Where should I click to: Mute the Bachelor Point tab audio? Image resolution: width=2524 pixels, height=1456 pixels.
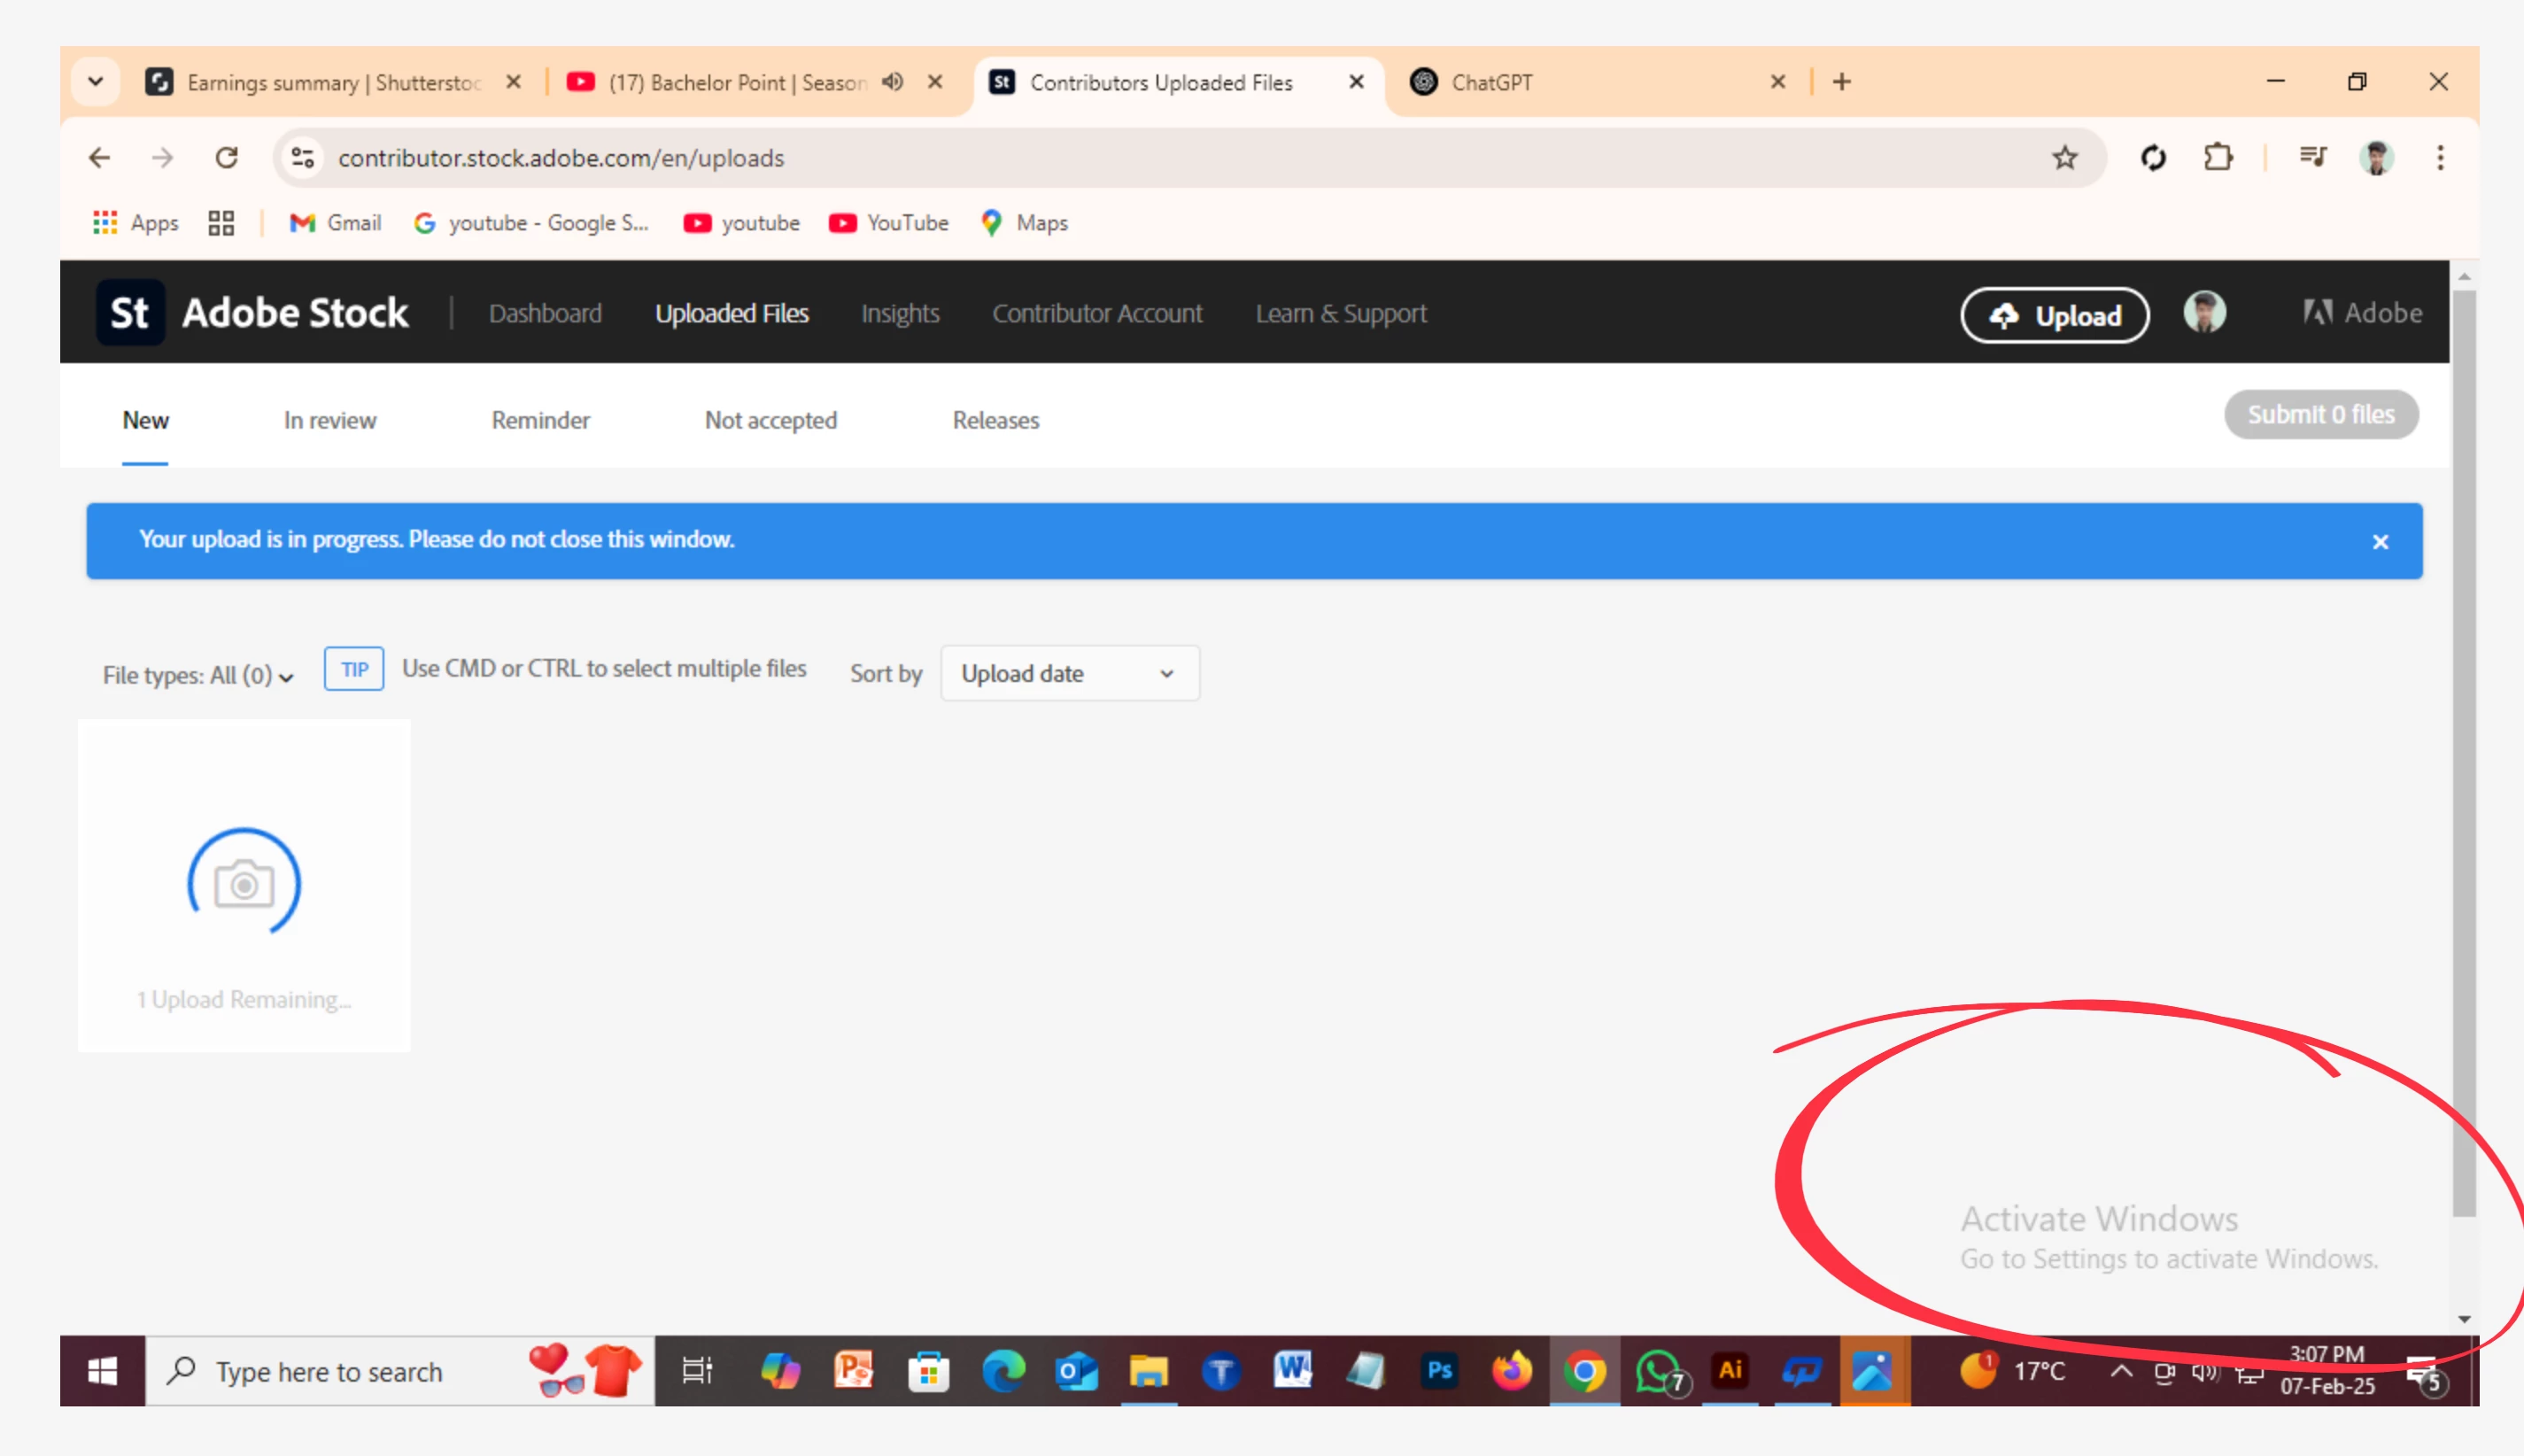(x=893, y=82)
